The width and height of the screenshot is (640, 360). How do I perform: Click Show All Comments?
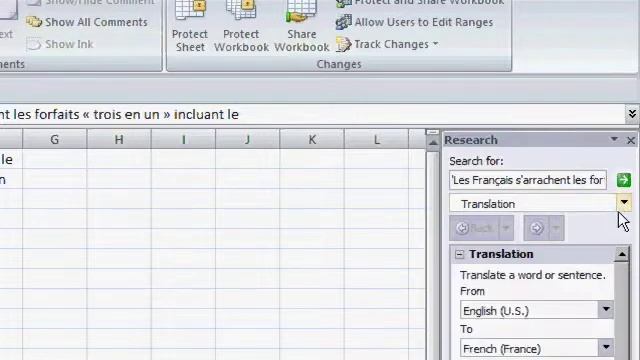(x=87, y=22)
